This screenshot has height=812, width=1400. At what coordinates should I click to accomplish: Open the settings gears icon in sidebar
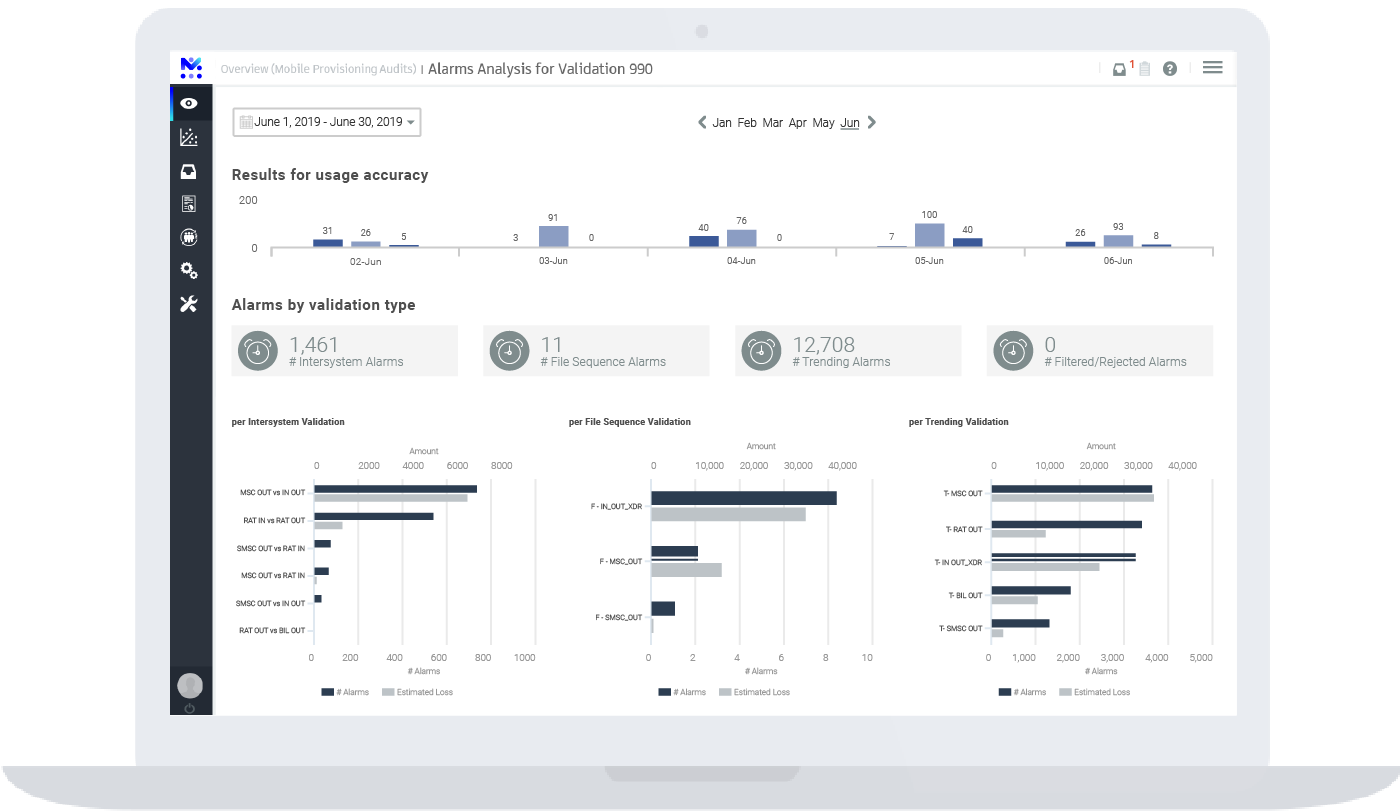189,270
